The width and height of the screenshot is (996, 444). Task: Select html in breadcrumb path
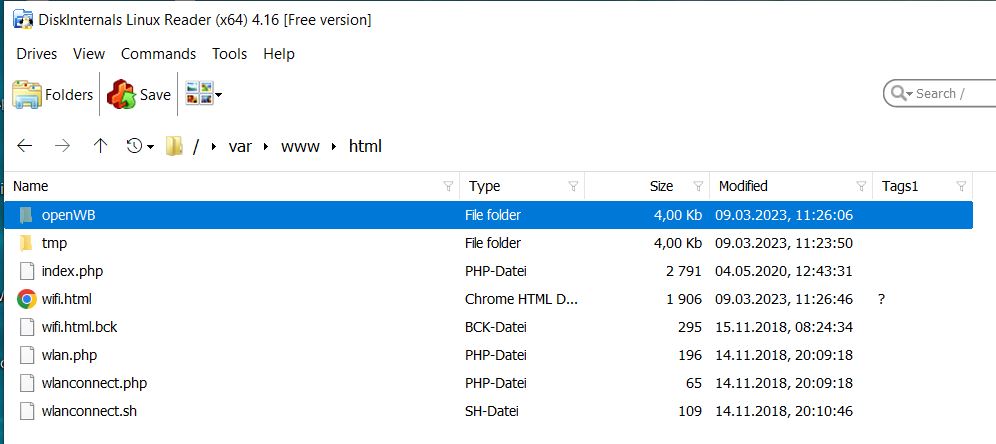[365, 146]
